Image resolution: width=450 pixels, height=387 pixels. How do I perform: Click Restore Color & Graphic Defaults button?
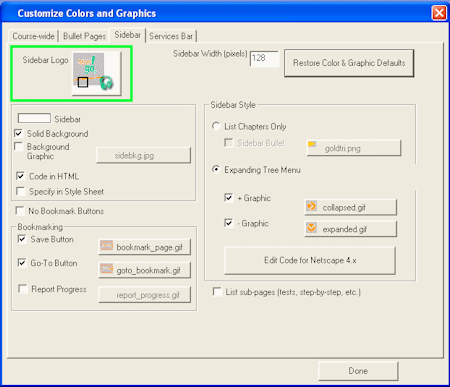pos(349,63)
